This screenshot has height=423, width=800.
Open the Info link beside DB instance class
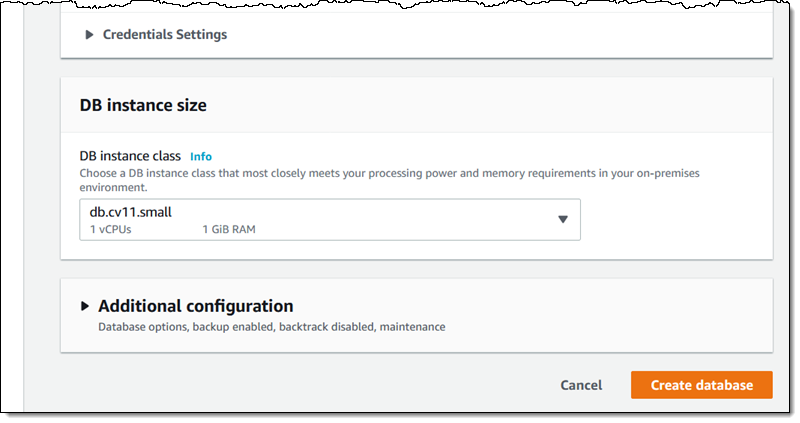click(201, 156)
